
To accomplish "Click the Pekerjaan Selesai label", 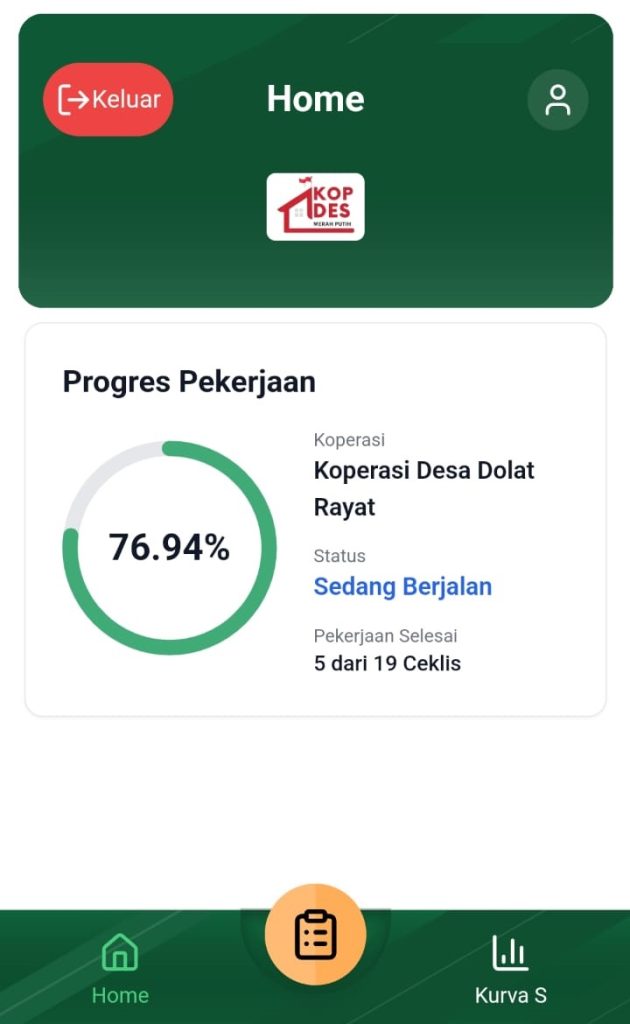I will (385, 636).
